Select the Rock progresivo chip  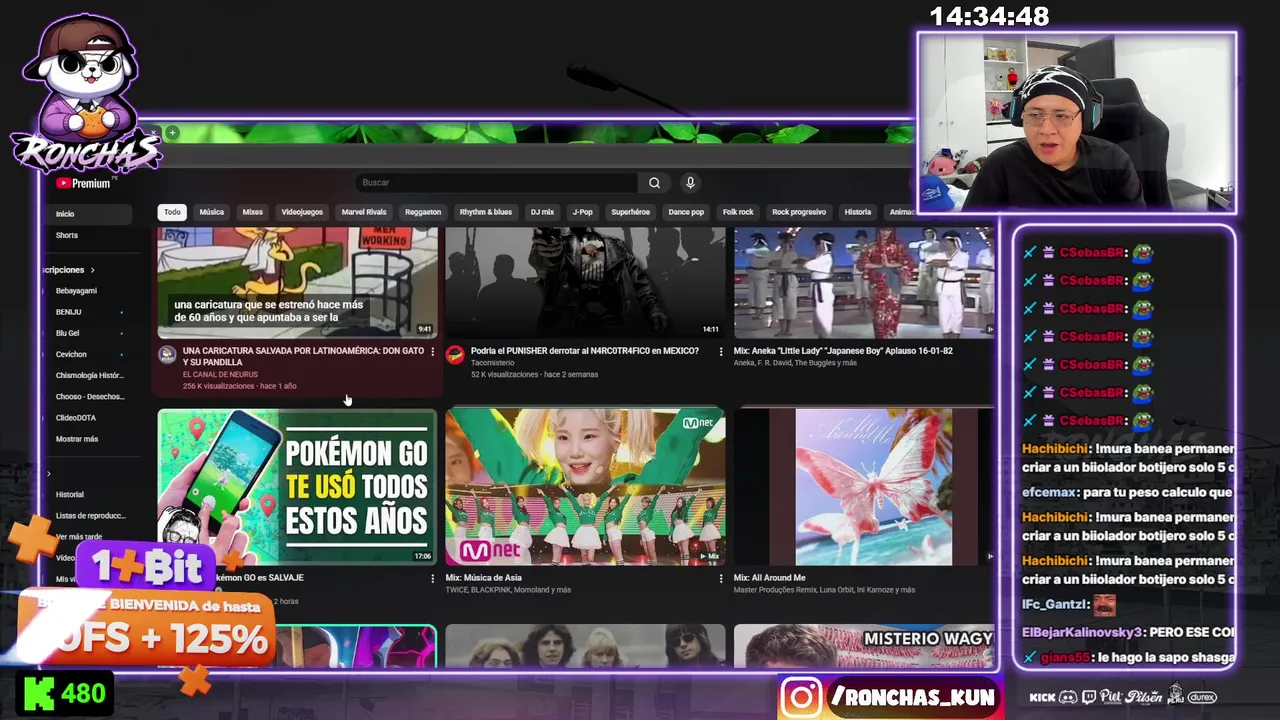click(799, 212)
